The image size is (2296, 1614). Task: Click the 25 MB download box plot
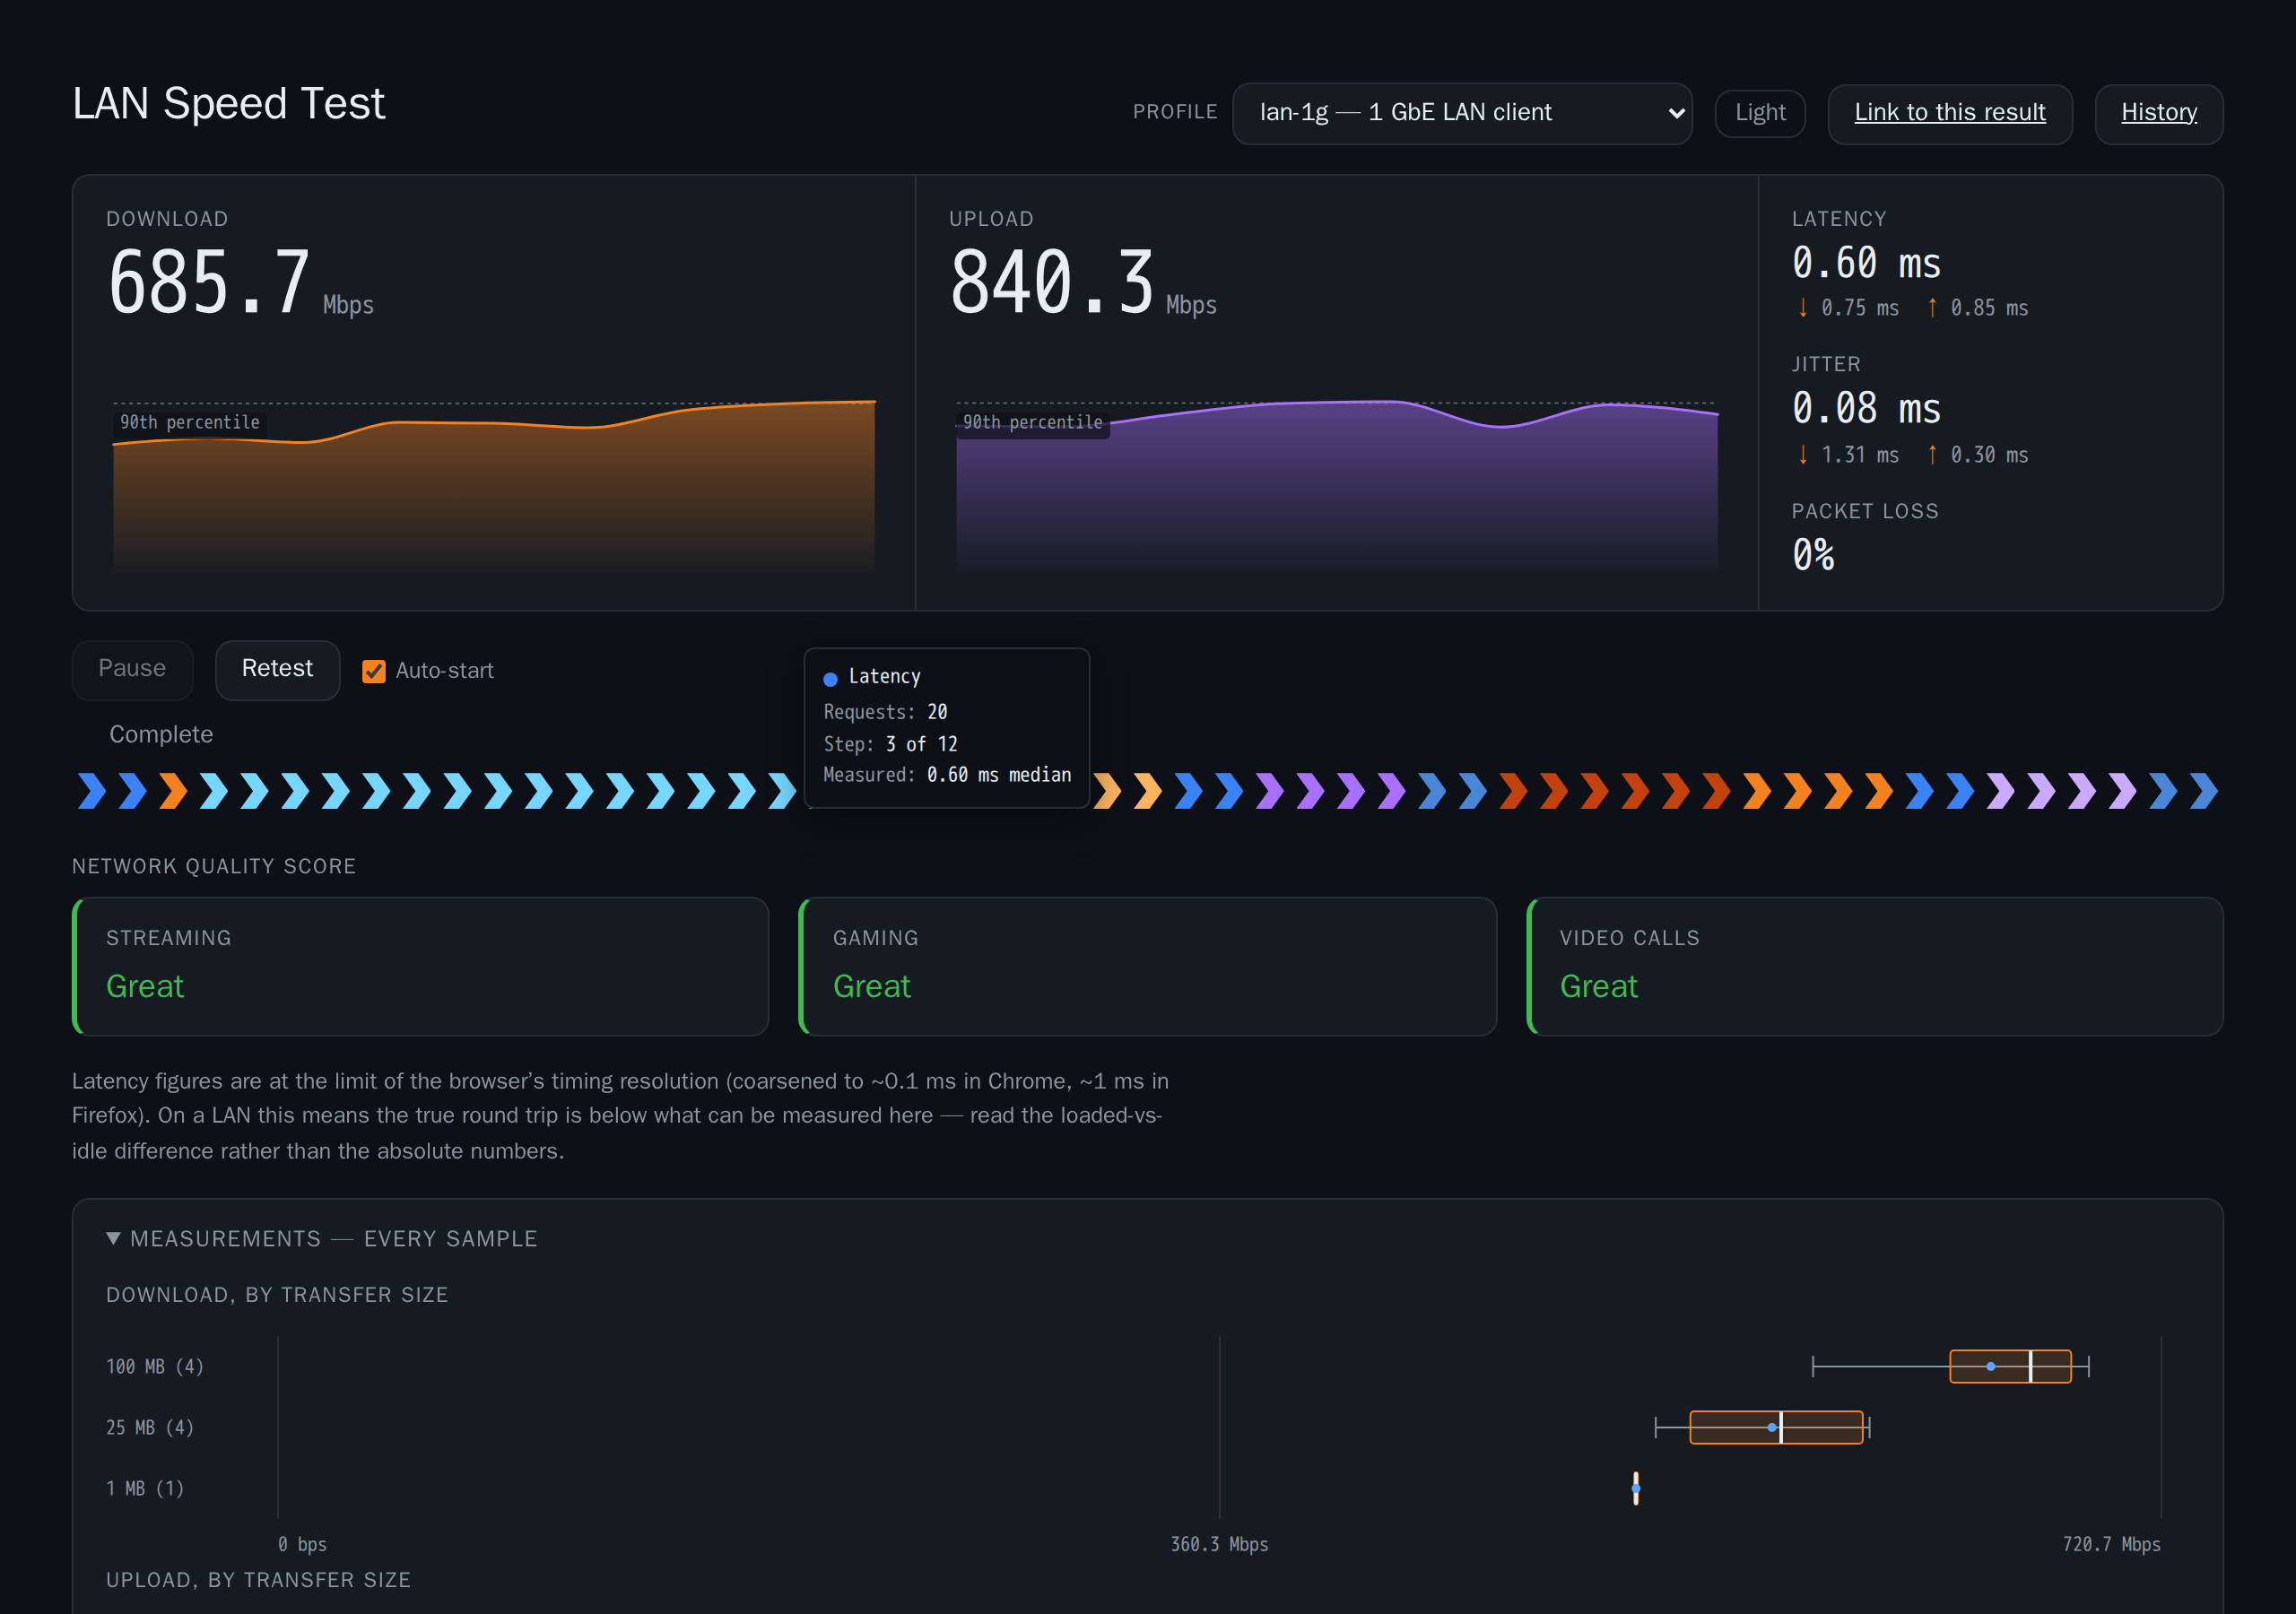pos(1776,1427)
